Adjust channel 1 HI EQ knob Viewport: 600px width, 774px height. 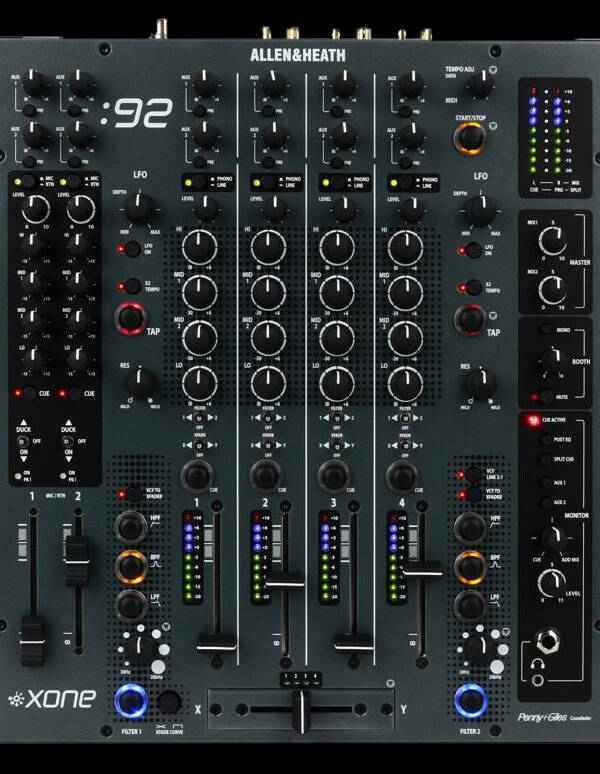click(200, 247)
